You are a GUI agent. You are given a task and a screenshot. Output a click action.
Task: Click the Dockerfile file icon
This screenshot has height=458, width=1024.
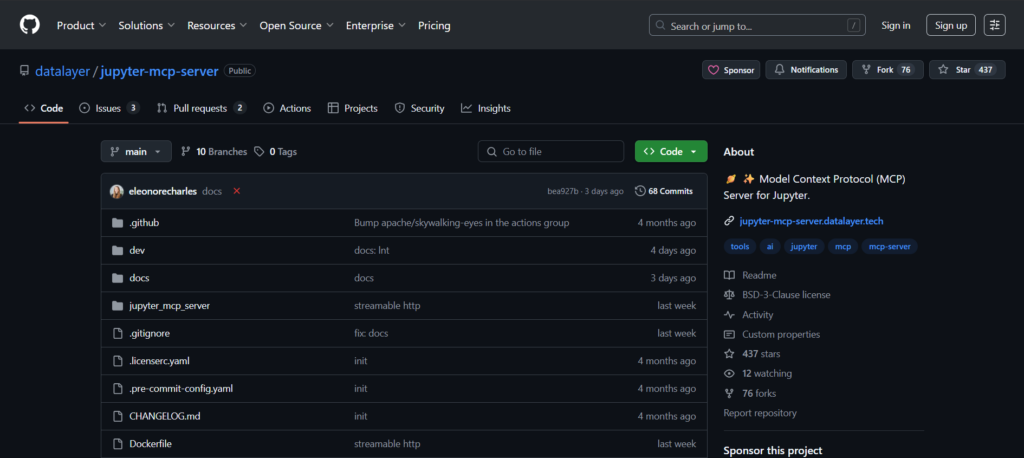[x=118, y=444]
